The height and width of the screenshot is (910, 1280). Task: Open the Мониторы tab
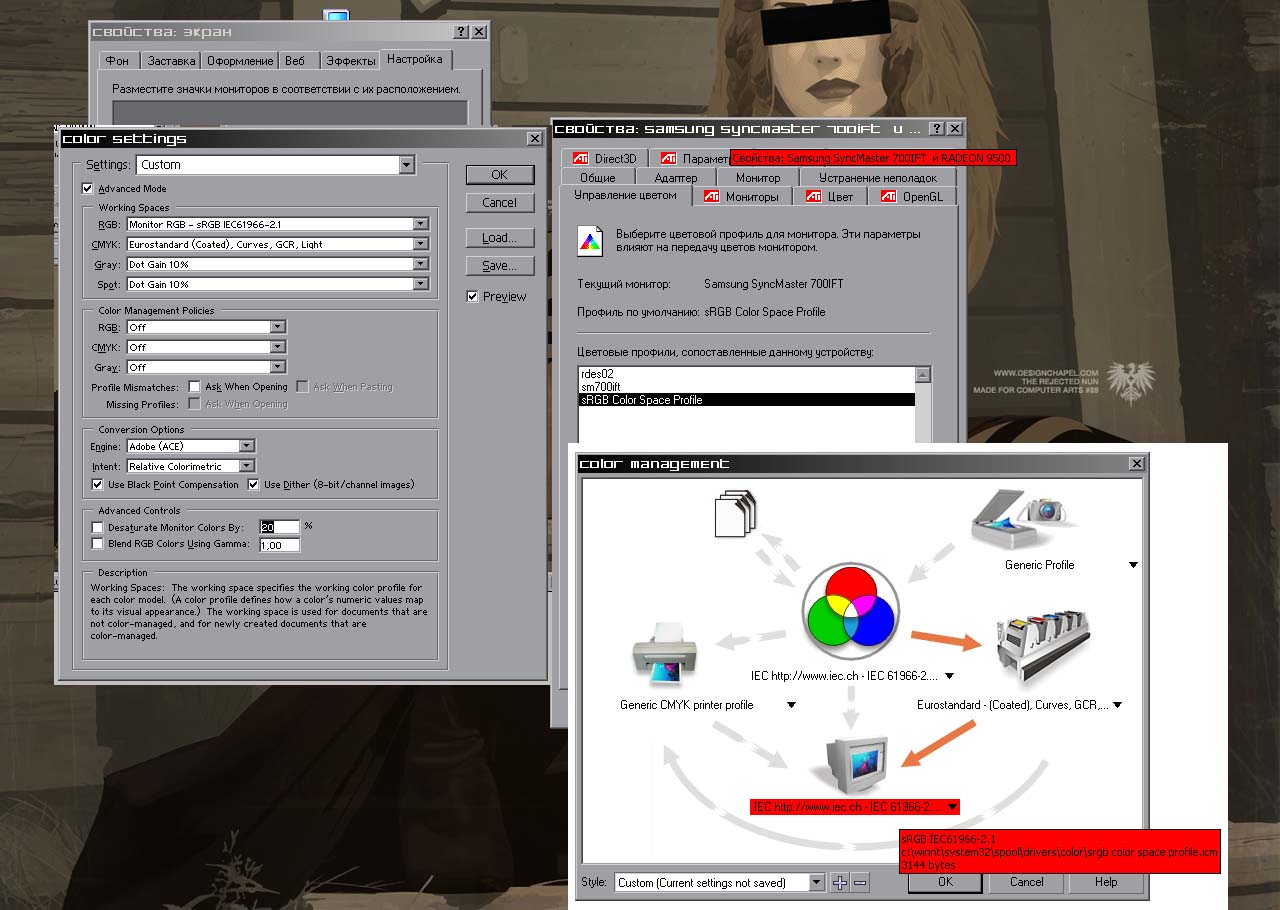pyautogui.click(x=742, y=197)
